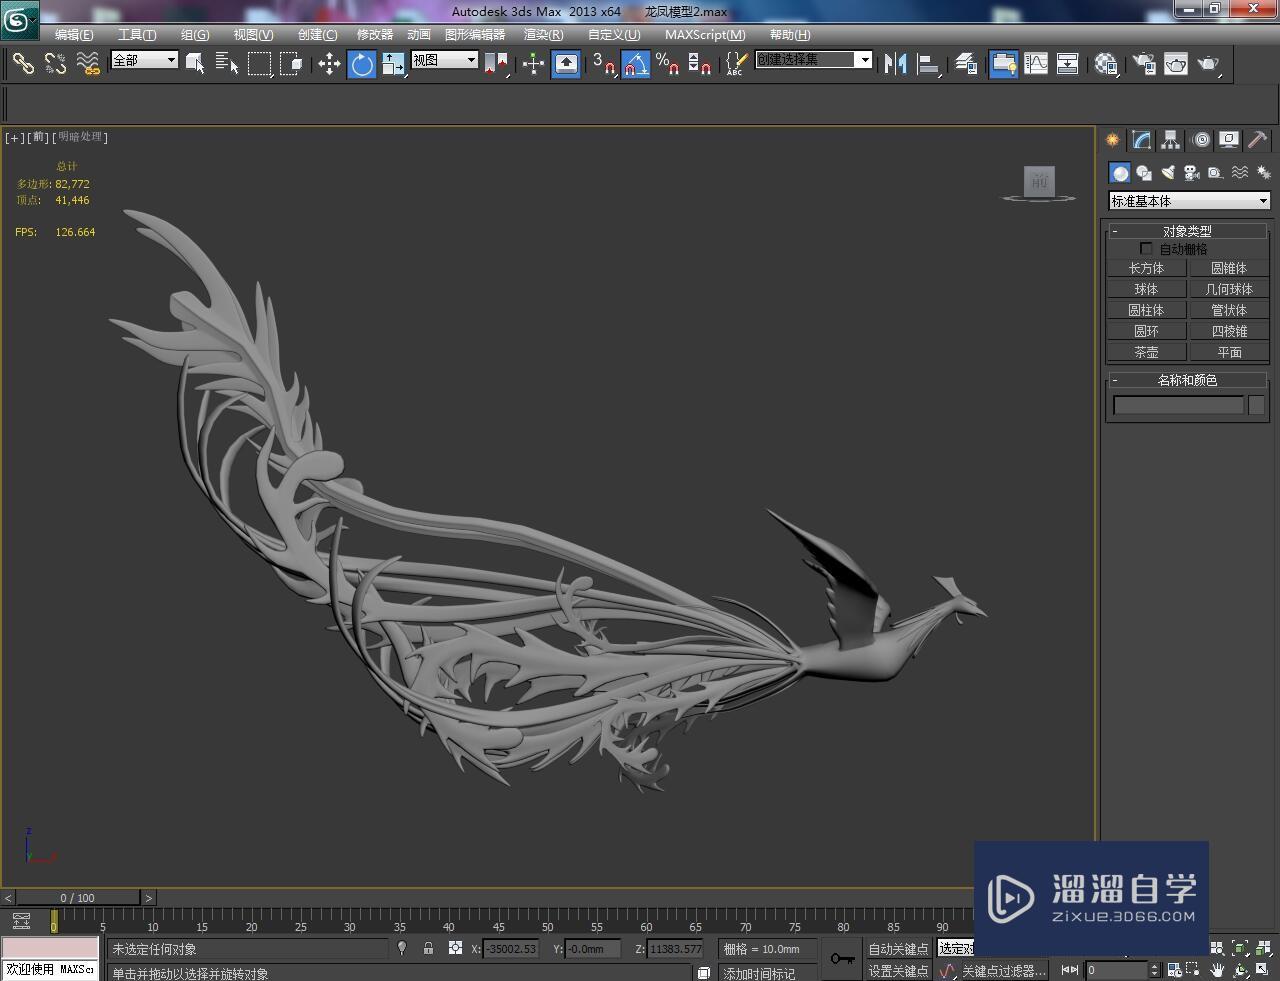Choose the Rectangular Selection Region tool
Image resolution: width=1280 pixels, height=981 pixels.
(259, 64)
